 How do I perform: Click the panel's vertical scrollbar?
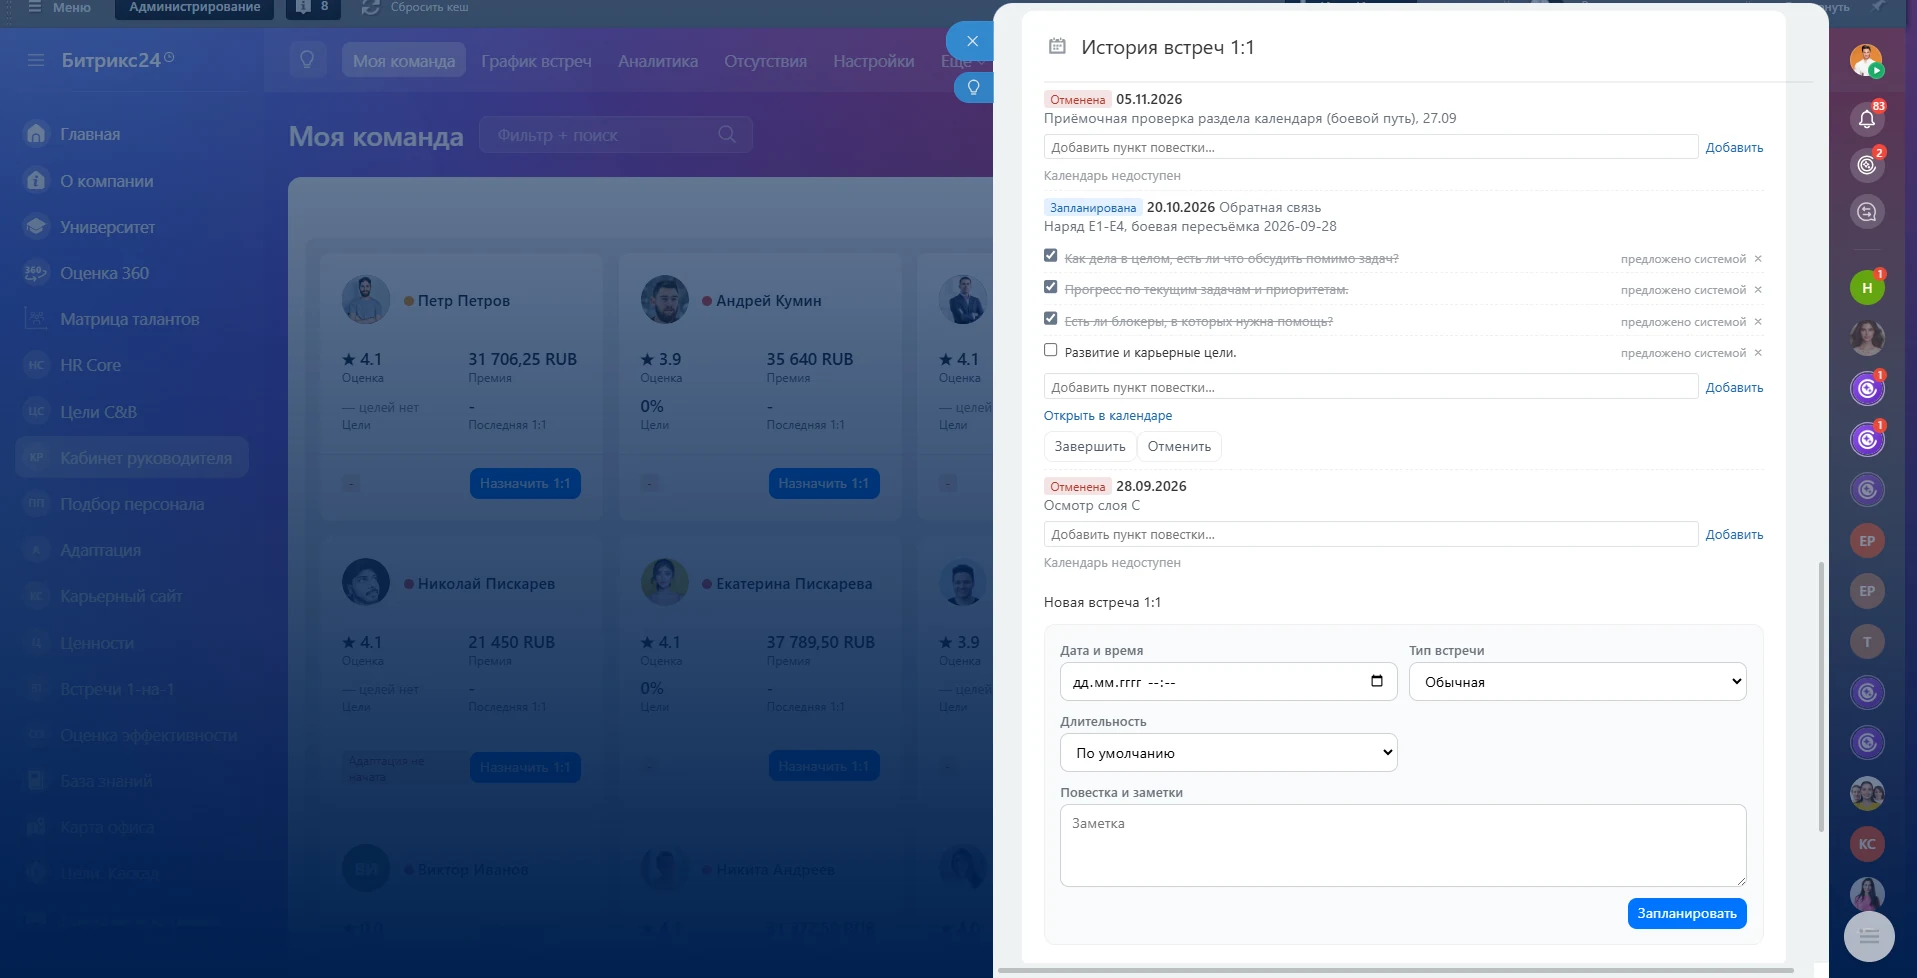click(1820, 696)
